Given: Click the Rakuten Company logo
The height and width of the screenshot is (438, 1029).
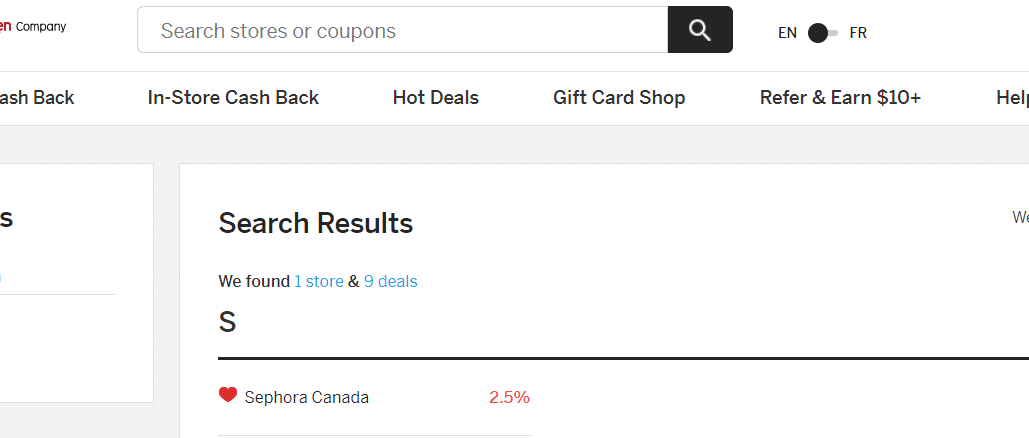Looking at the screenshot, I should pyautogui.click(x=33, y=27).
